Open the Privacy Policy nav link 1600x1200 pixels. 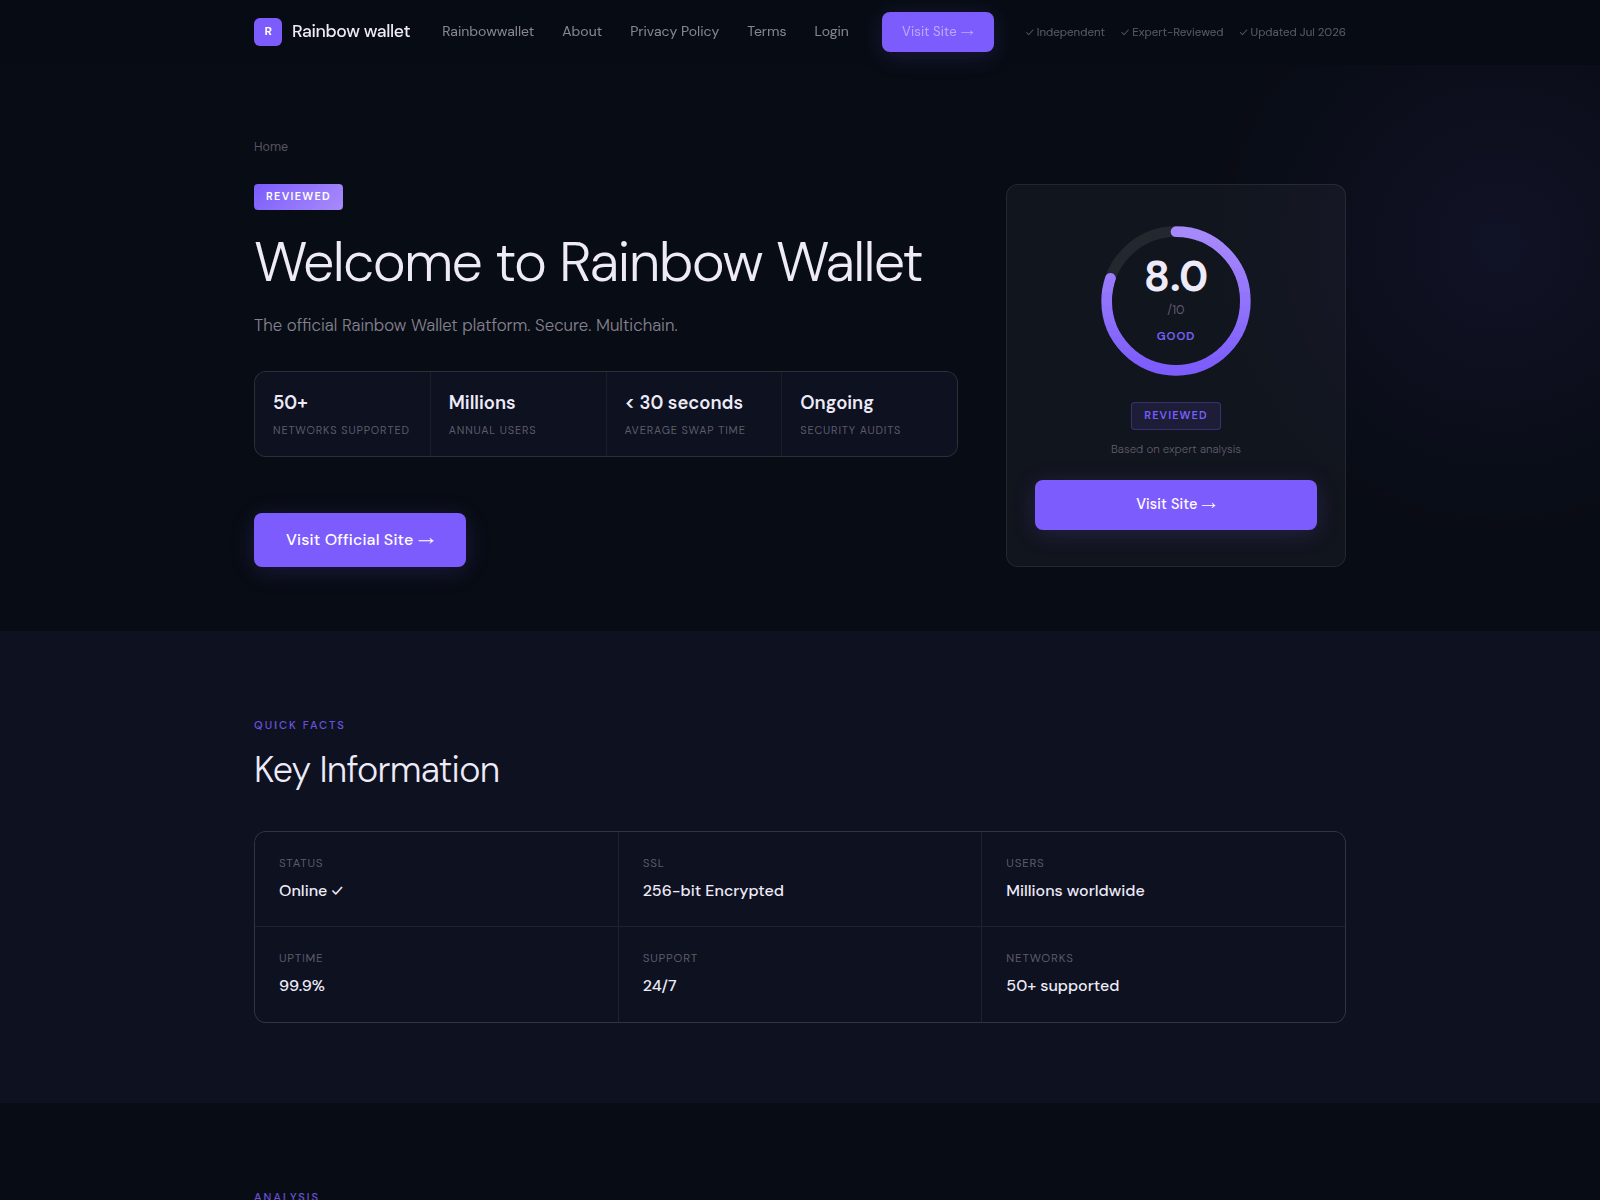pyautogui.click(x=674, y=32)
